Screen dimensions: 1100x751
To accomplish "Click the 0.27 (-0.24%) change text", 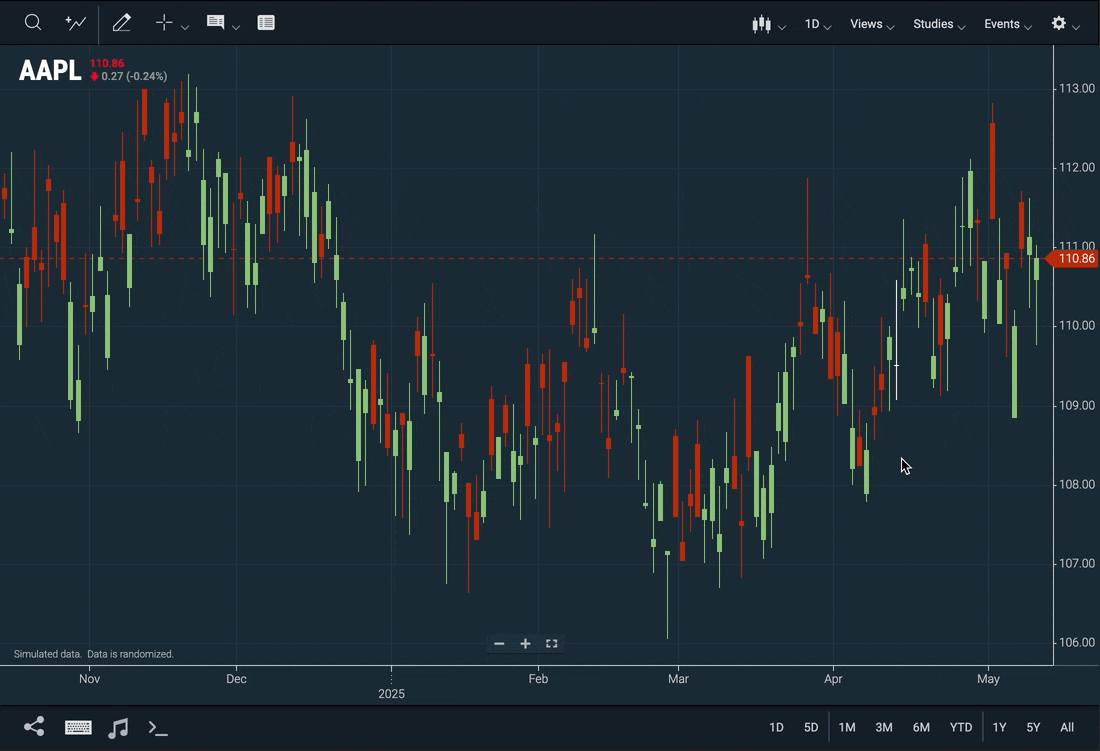I will pos(134,76).
